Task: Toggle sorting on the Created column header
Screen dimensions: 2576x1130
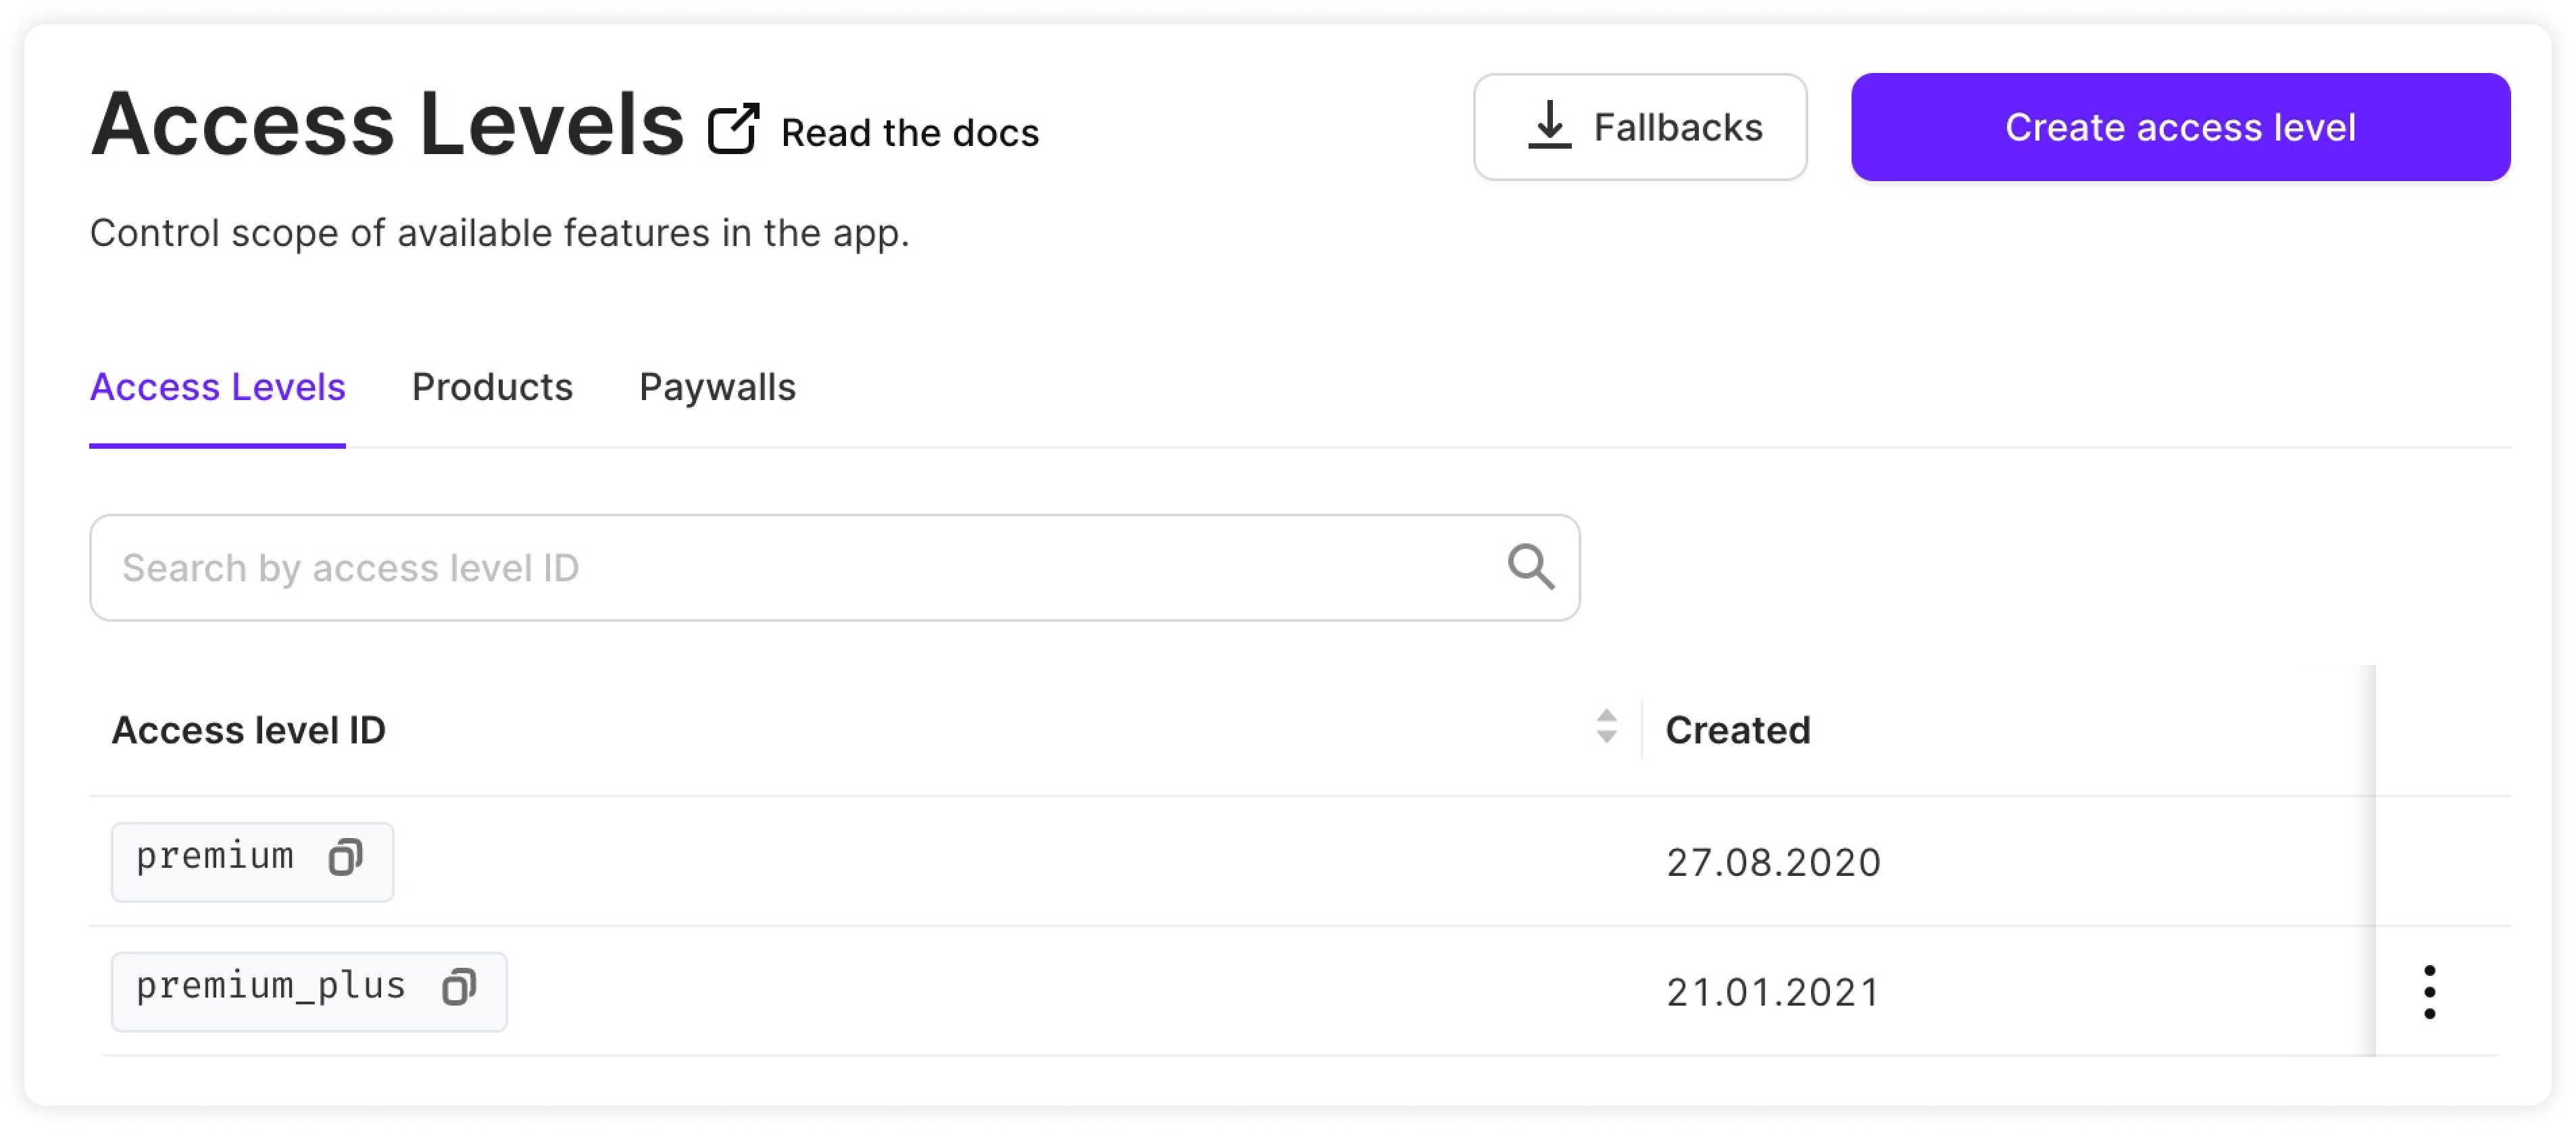Action: (x=1738, y=729)
